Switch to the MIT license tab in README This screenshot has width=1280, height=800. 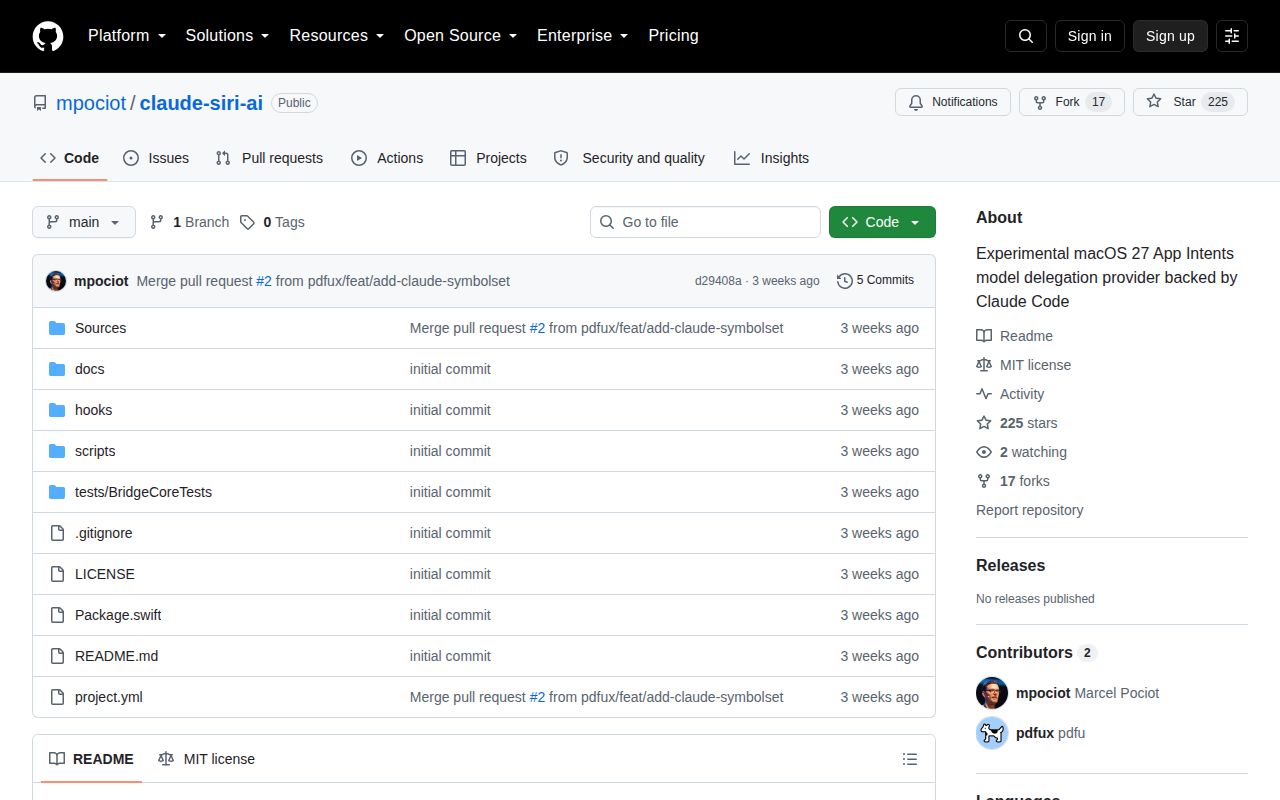pyautogui.click(x=206, y=759)
